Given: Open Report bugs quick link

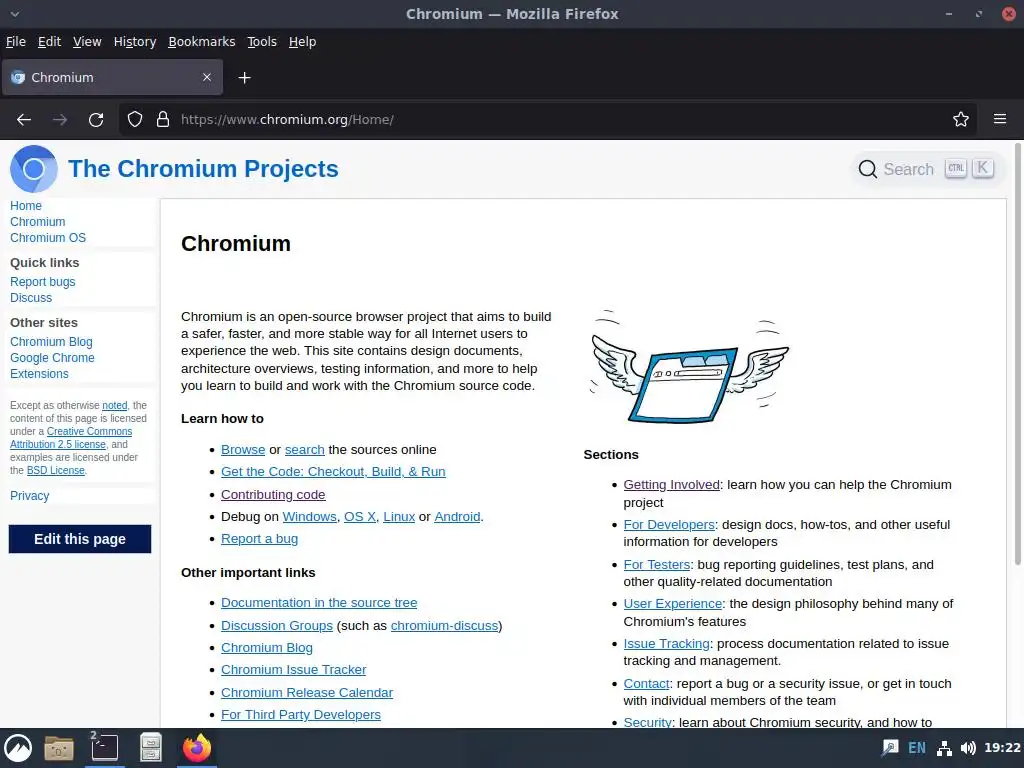Looking at the screenshot, I should point(42,281).
